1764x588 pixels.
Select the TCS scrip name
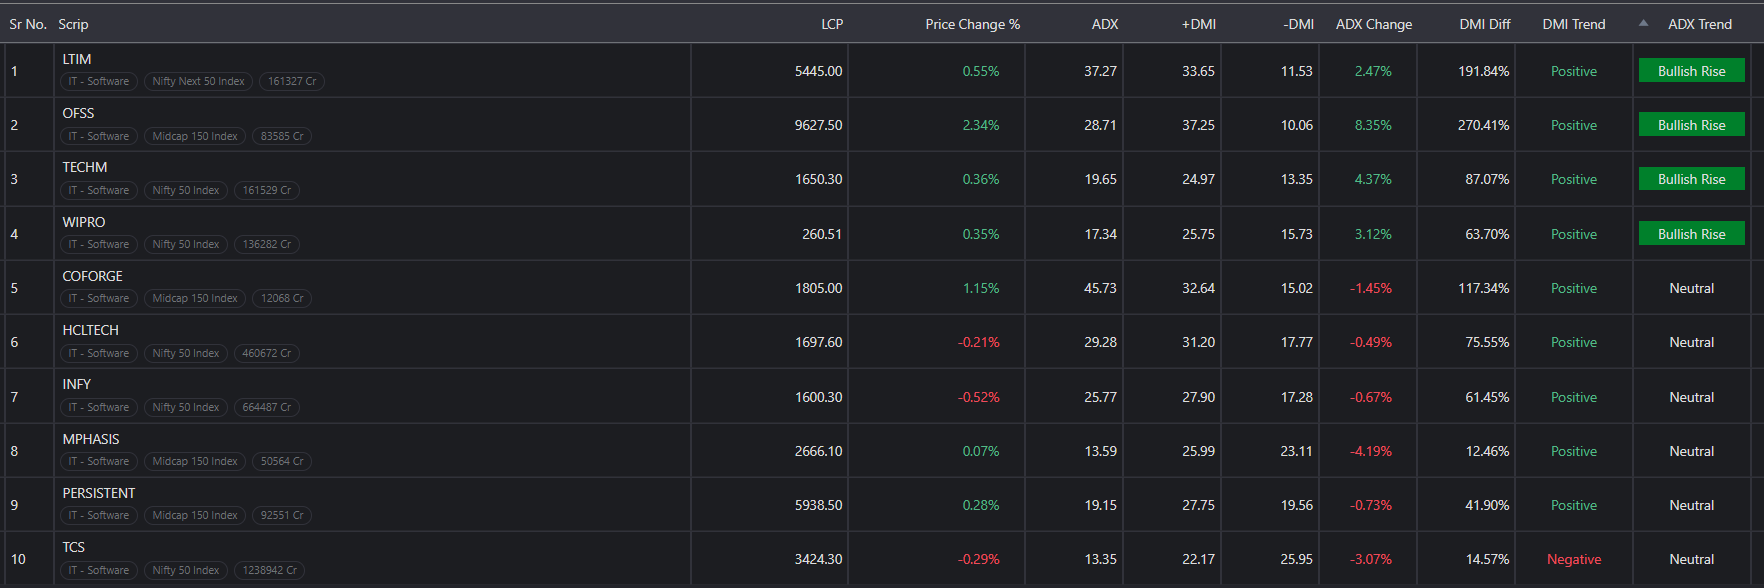click(x=74, y=547)
